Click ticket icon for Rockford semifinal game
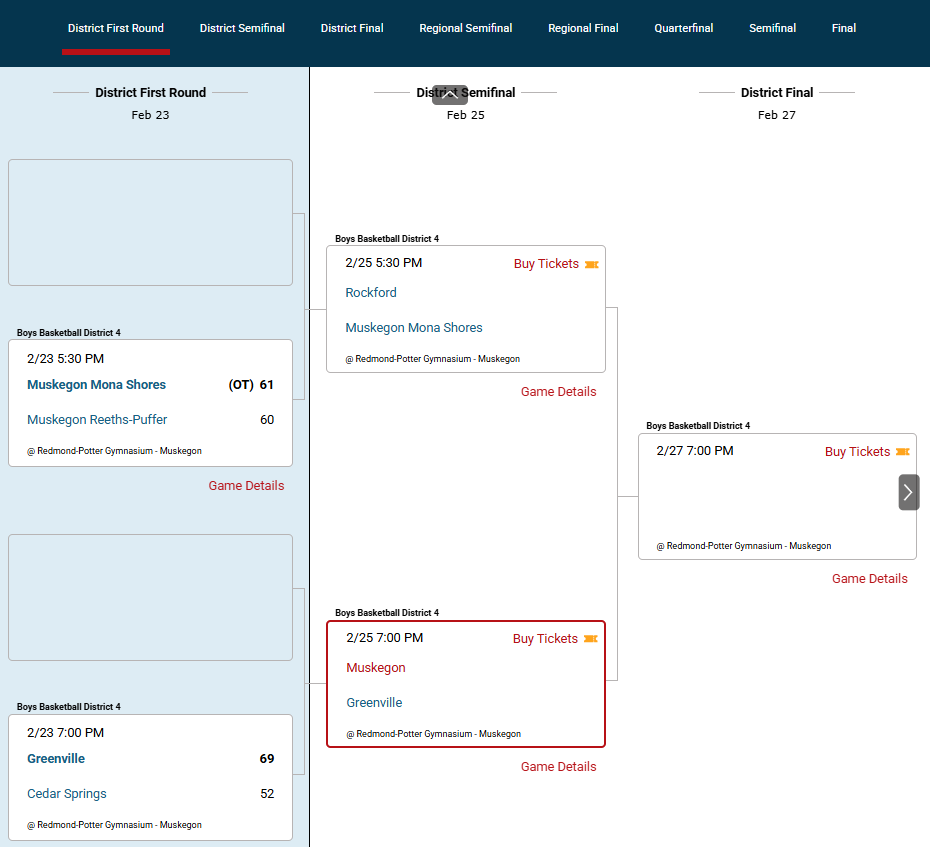 591,264
